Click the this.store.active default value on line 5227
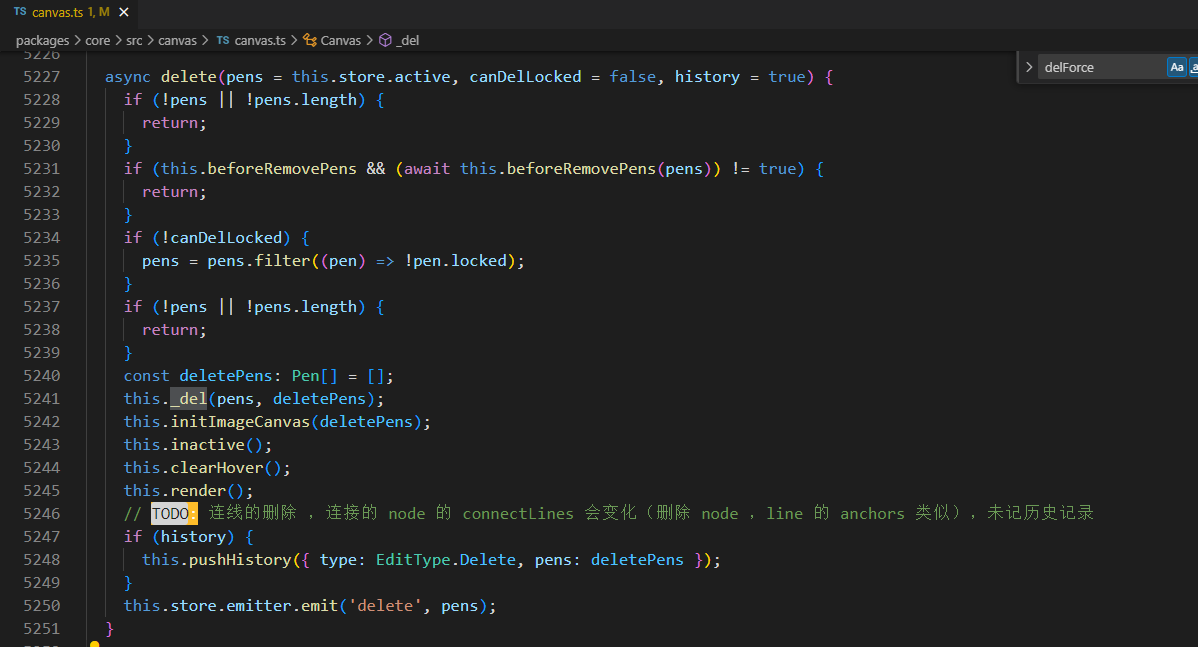This screenshot has height=647, width=1198. 371,77
